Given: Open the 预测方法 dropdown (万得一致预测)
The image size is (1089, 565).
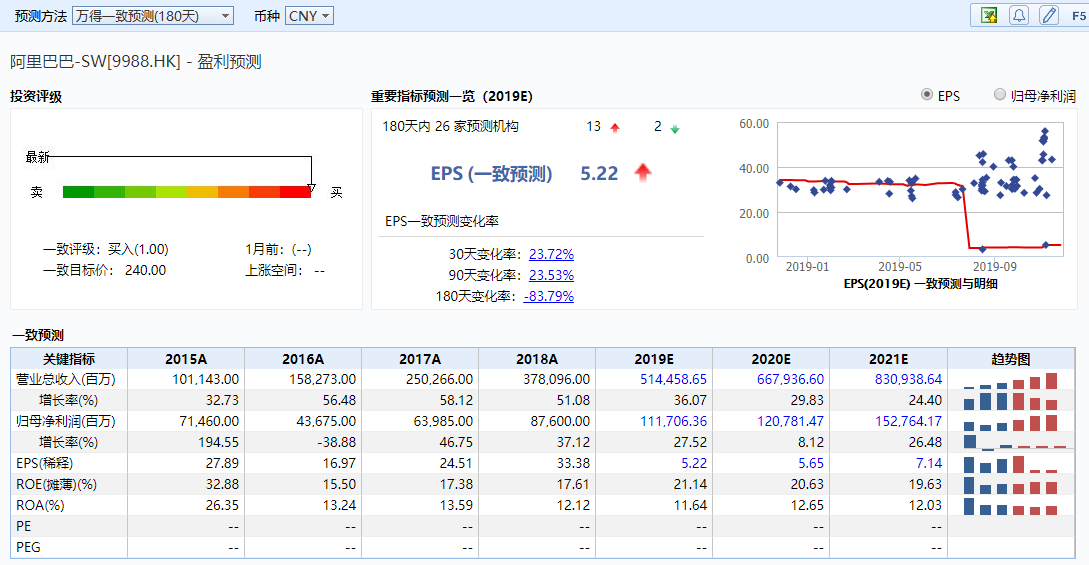Looking at the screenshot, I should pyautogui.click(x=153, y=16).
